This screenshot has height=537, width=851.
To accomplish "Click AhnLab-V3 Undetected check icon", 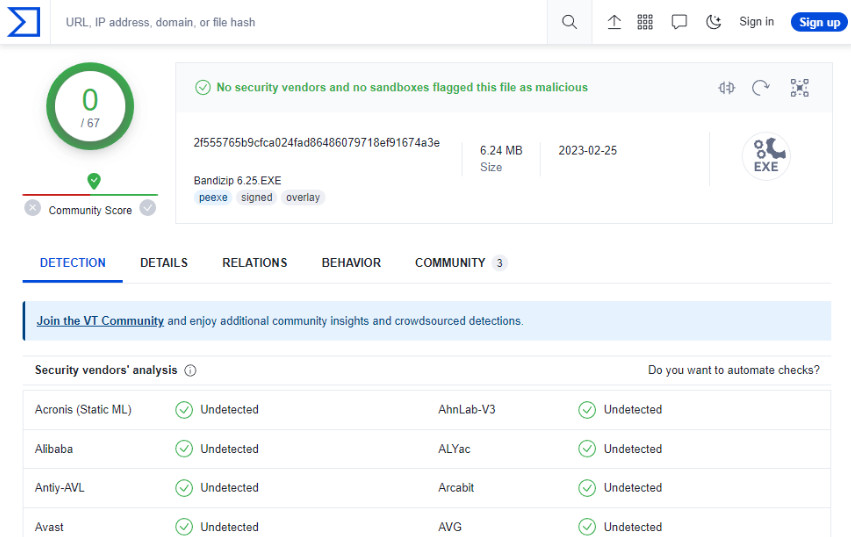I will pyautogui.click(x=587, y=410).
